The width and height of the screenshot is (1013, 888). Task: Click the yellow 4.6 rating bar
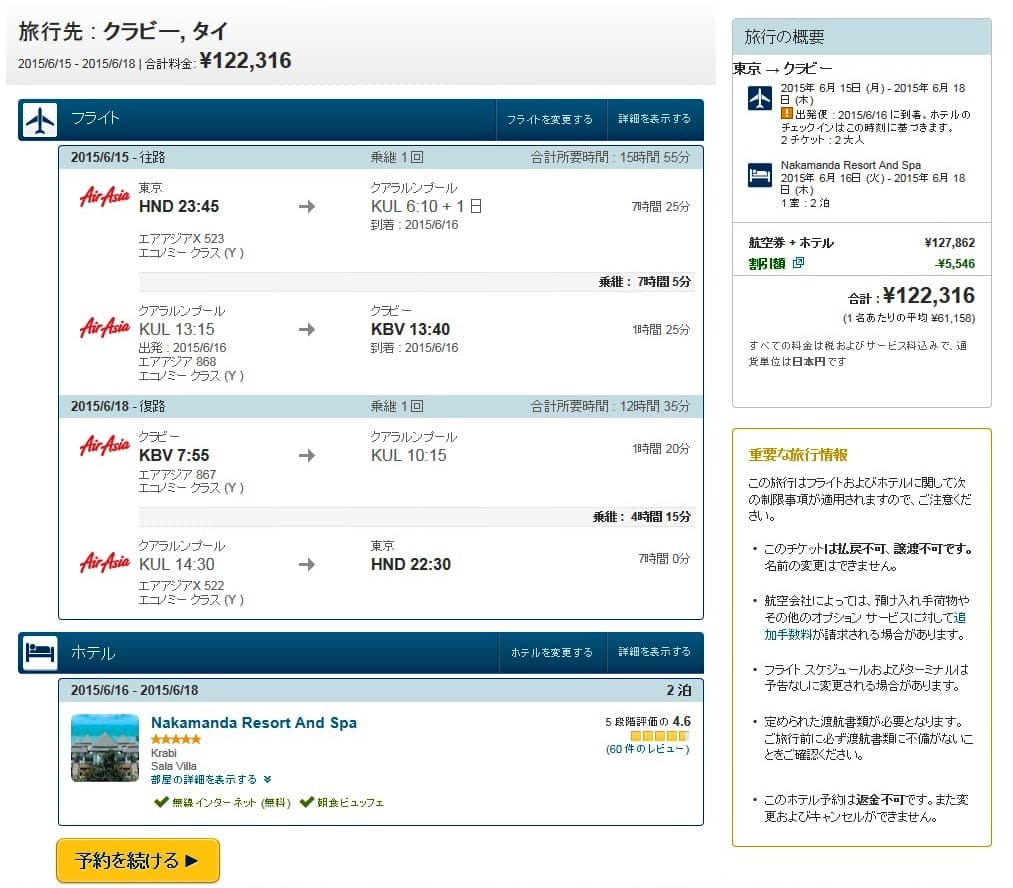click(x=661, y=736)
